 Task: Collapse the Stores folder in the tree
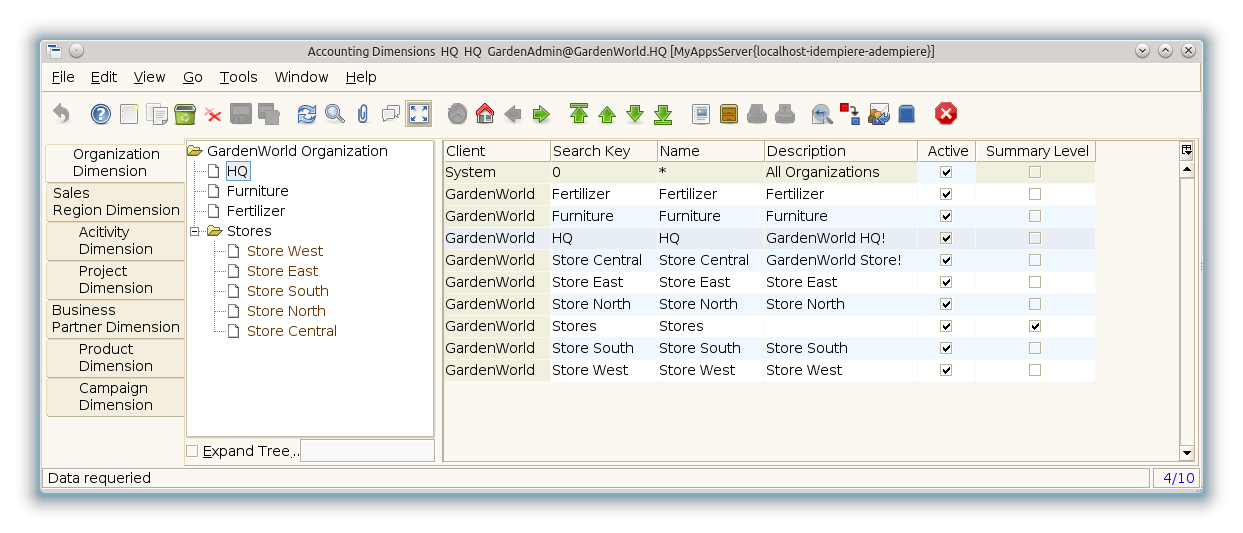[x=196, y=231]
